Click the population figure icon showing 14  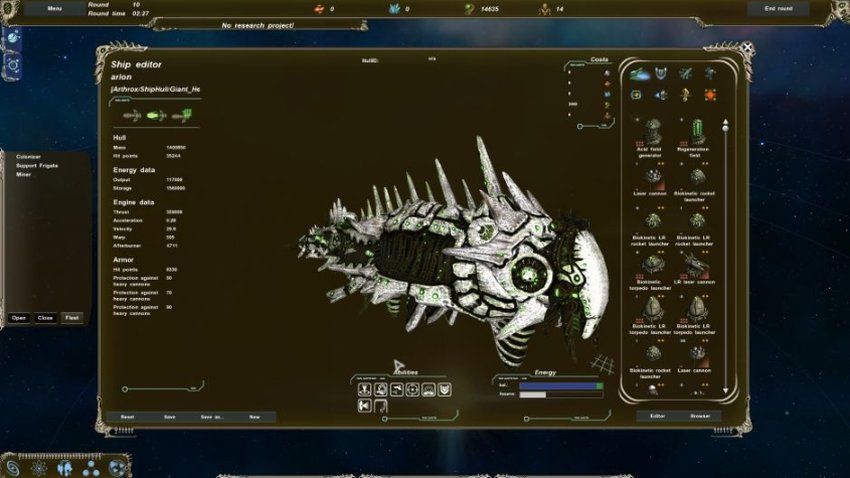545,9
